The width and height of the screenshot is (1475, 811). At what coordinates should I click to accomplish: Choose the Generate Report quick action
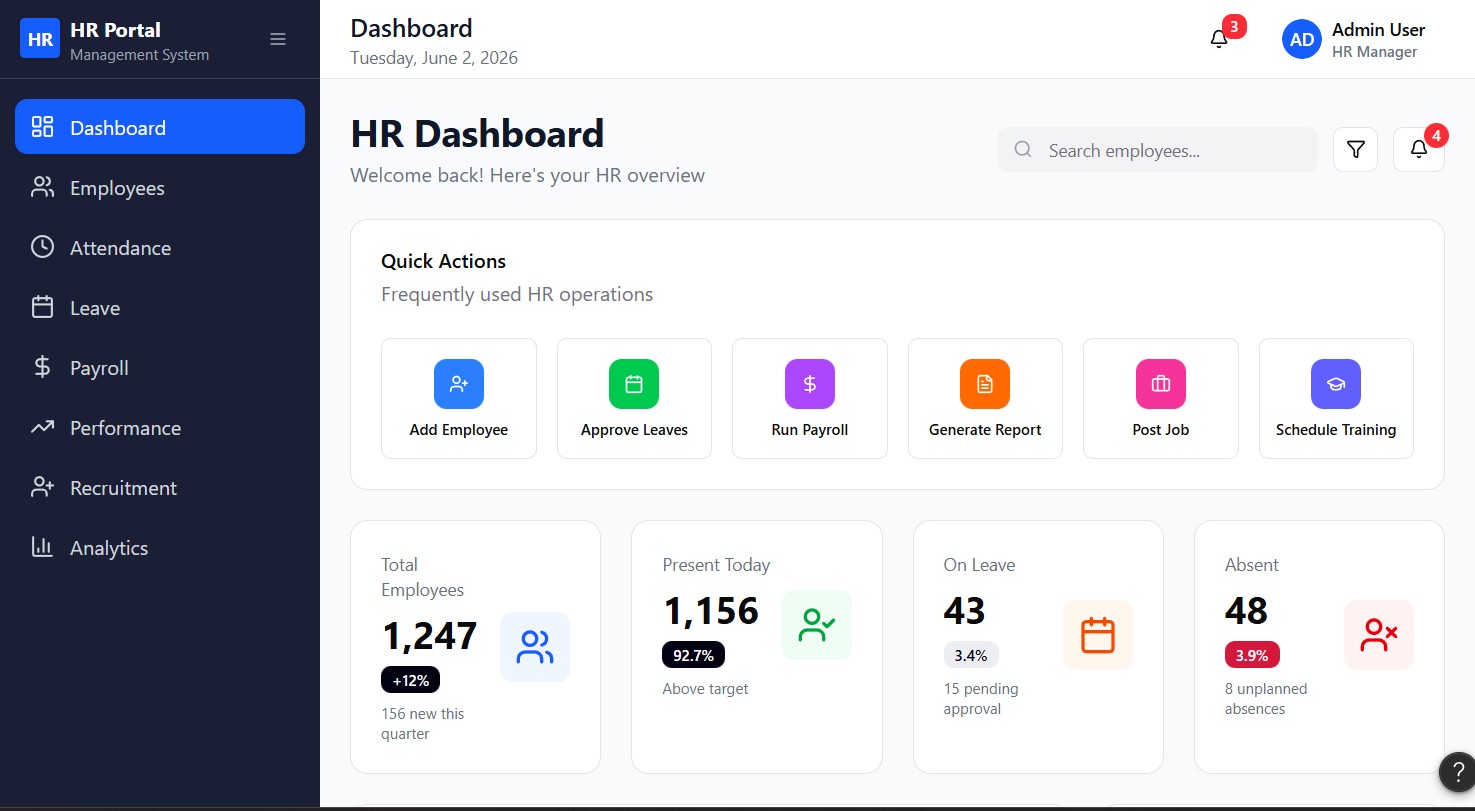(985, 398)
